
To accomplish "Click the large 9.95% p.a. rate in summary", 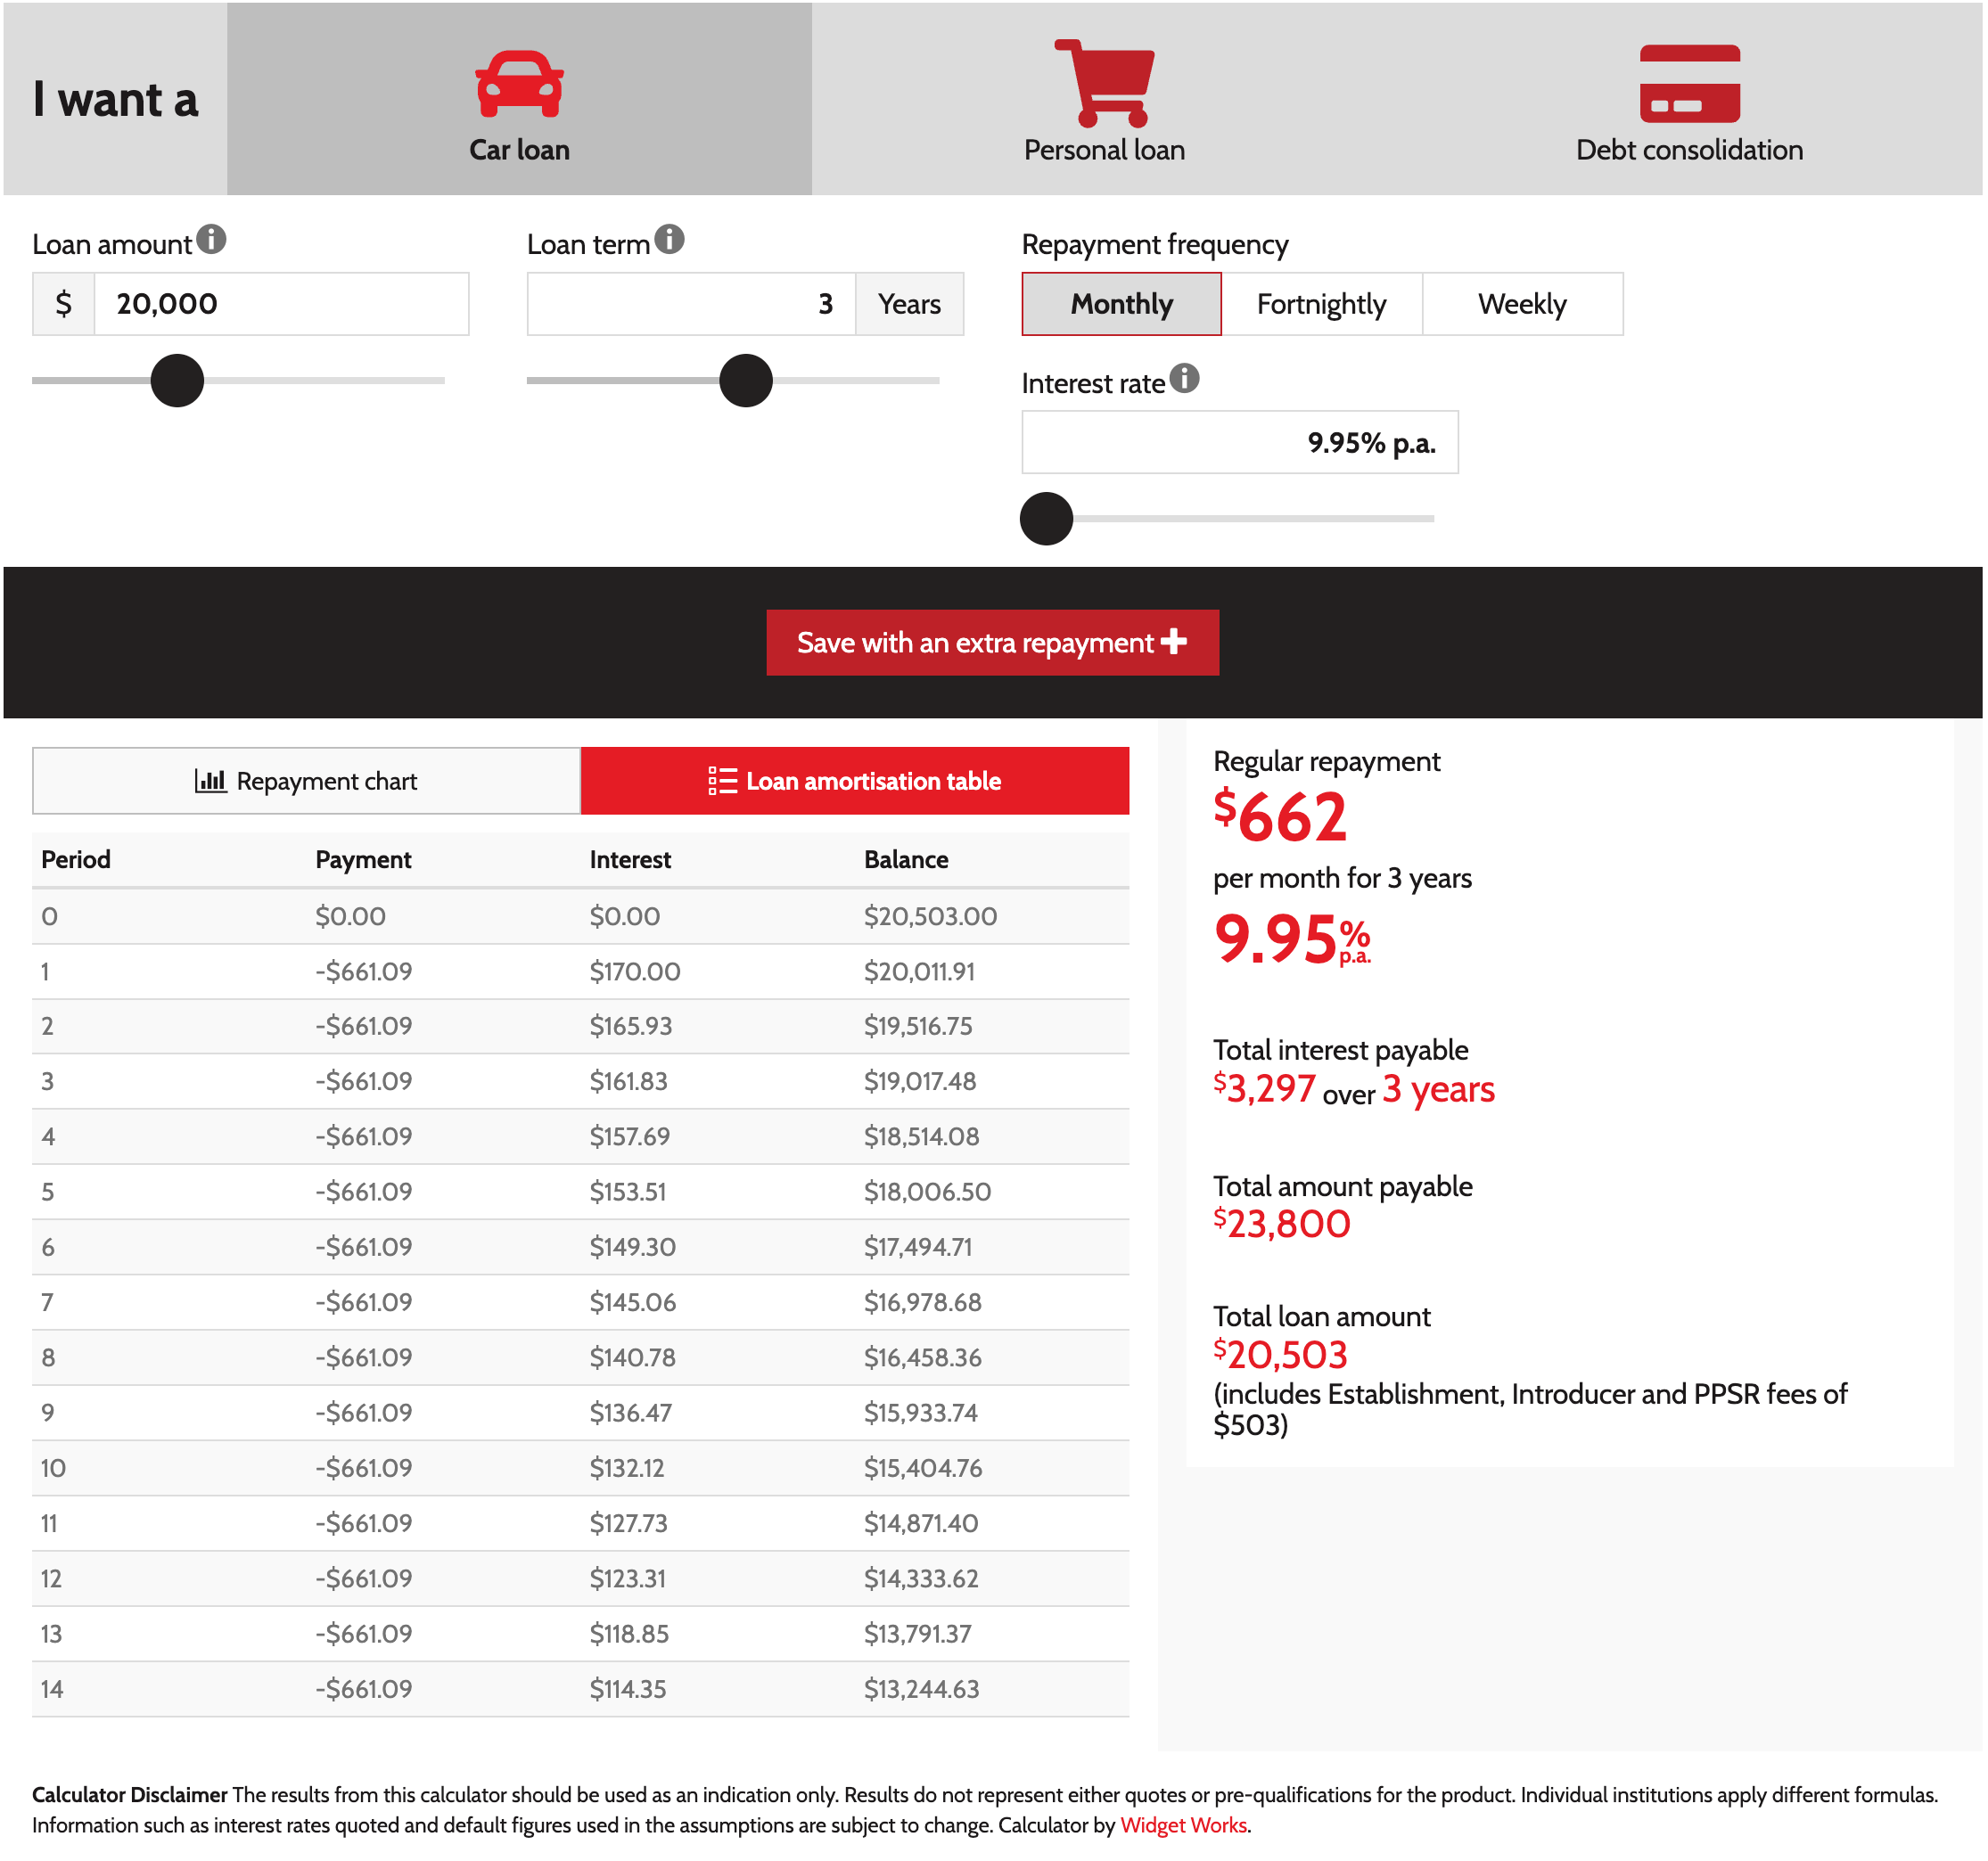I will [x=1292, y=940].
